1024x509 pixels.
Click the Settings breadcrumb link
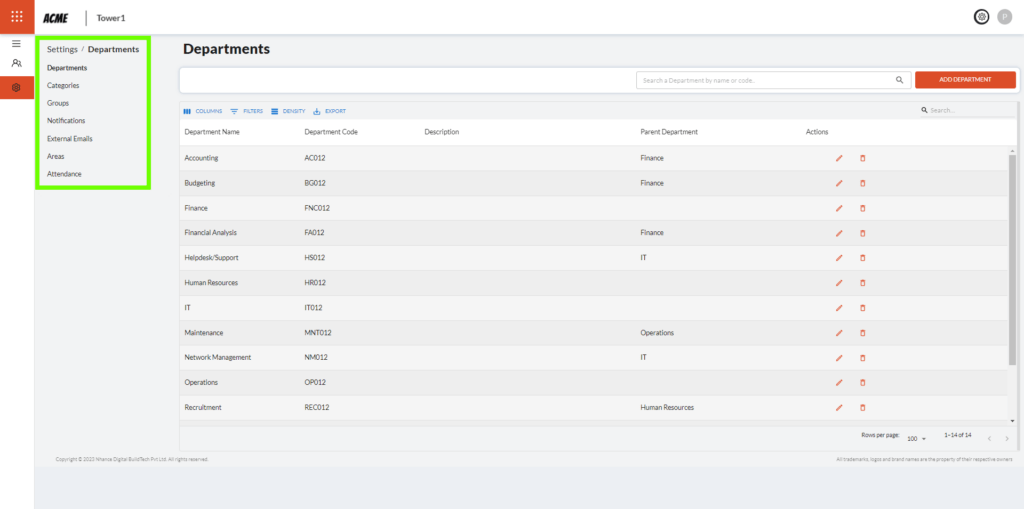61,49
